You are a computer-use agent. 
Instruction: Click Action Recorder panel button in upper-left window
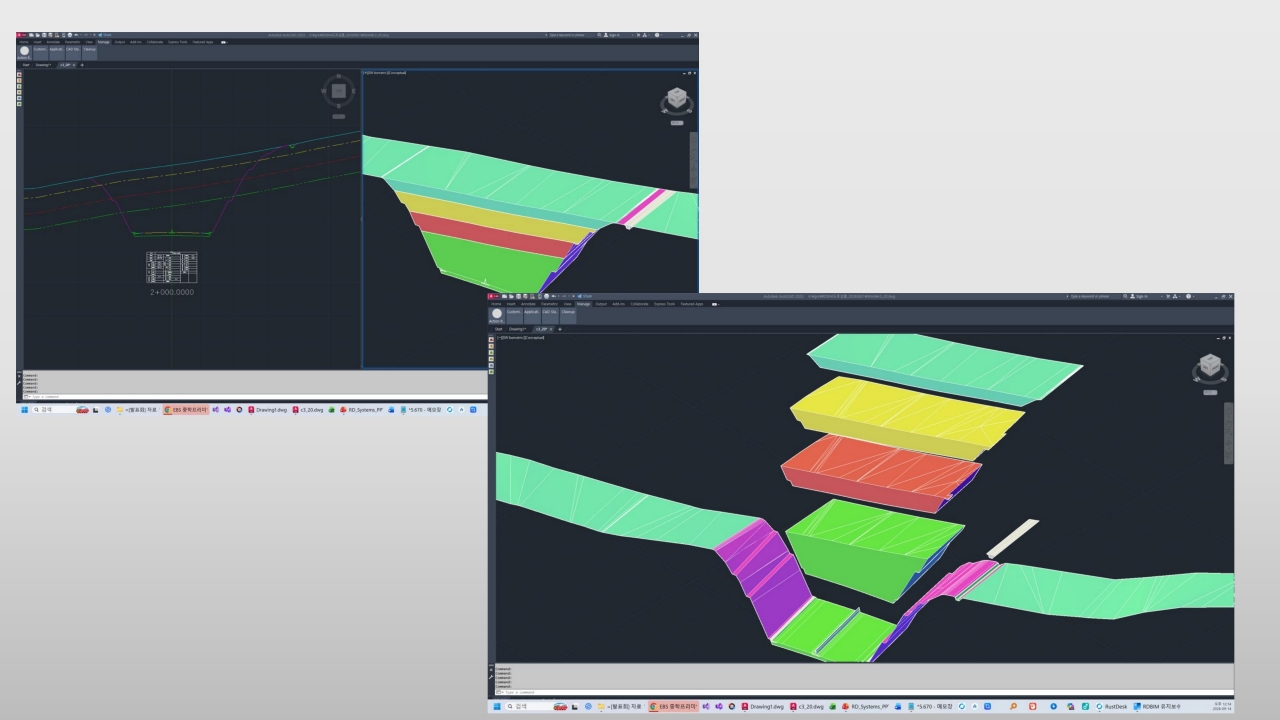(24, 53)
